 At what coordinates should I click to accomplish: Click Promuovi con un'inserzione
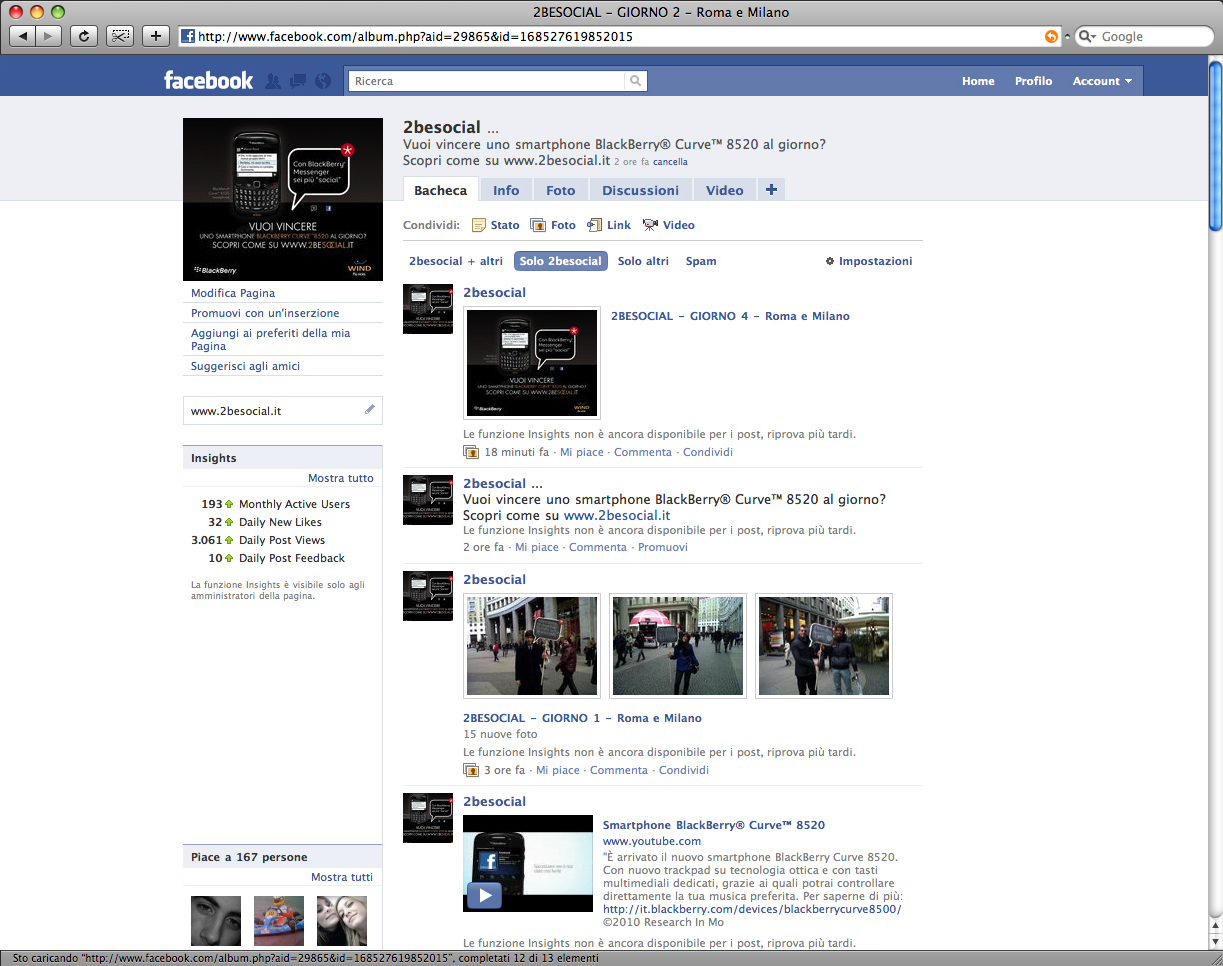(265, 313)
